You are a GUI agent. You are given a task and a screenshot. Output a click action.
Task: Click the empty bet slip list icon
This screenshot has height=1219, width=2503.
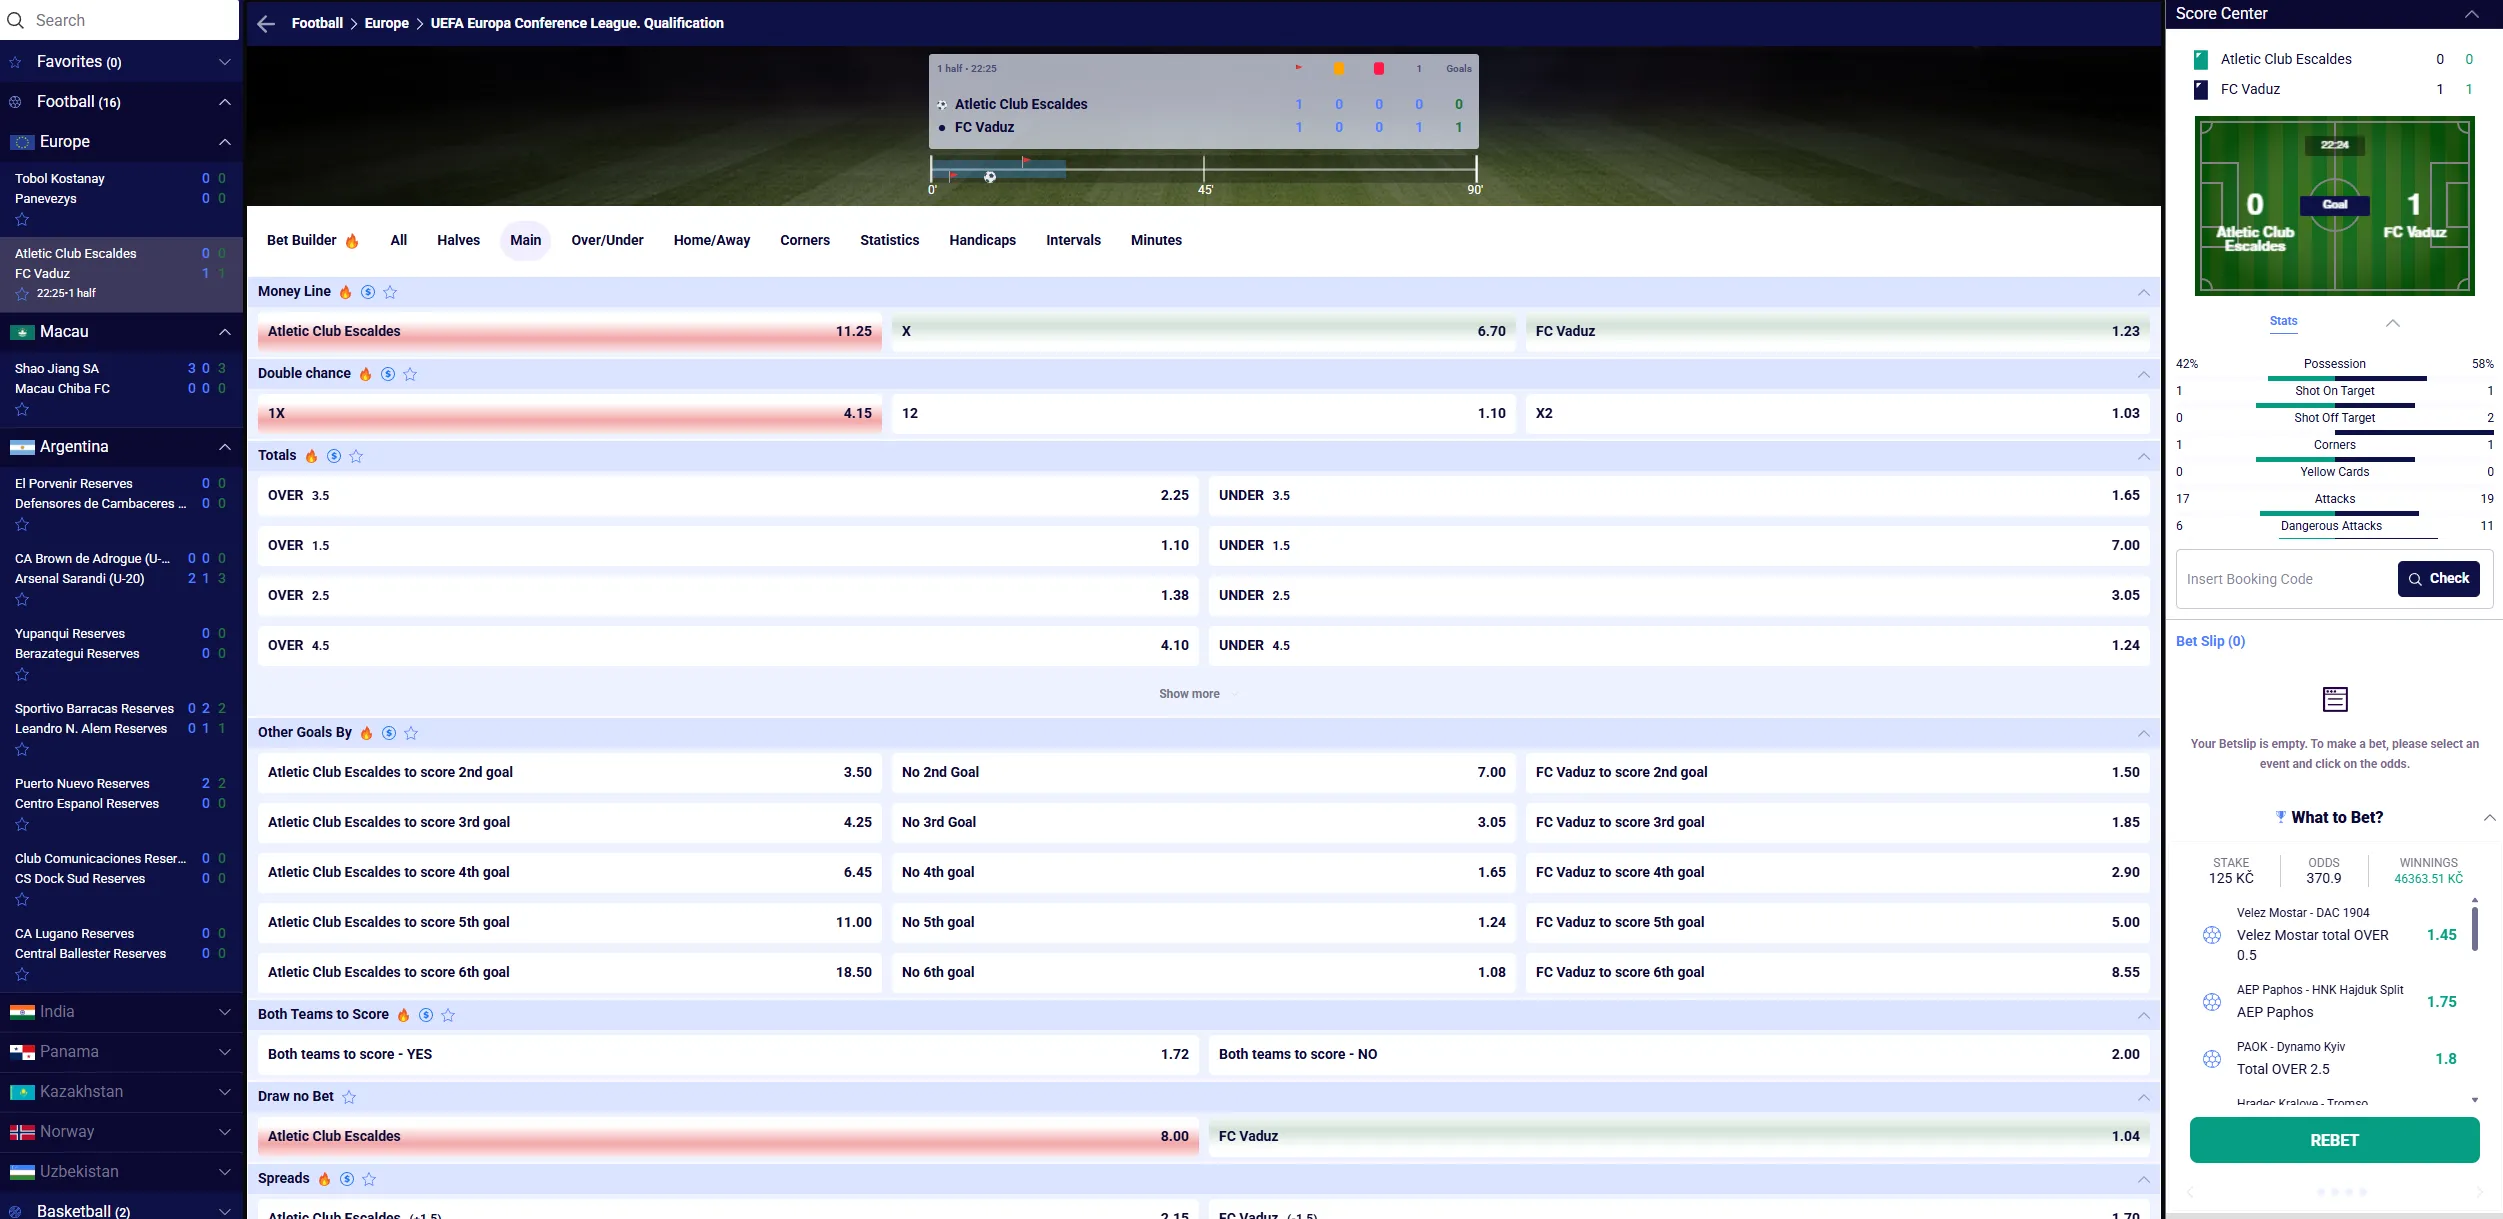tap(2335, 699)
